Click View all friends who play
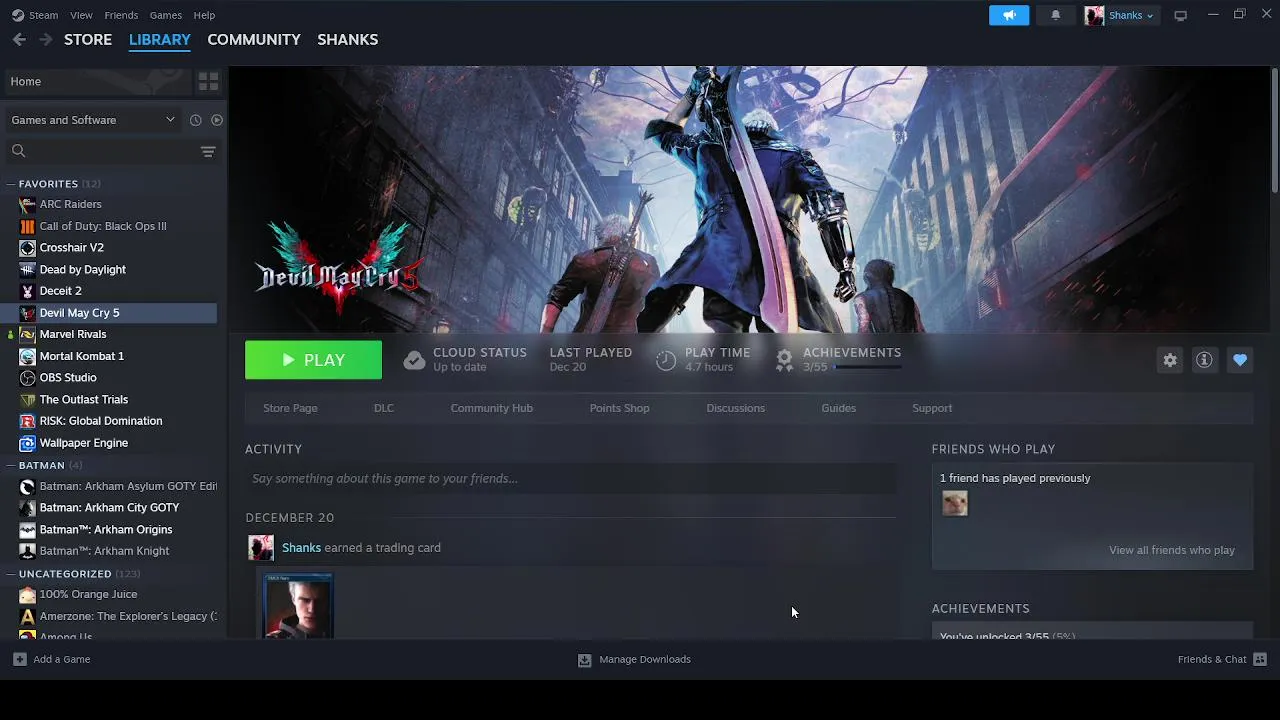Screen dimensions: 1280x720 pos(1171,550)
